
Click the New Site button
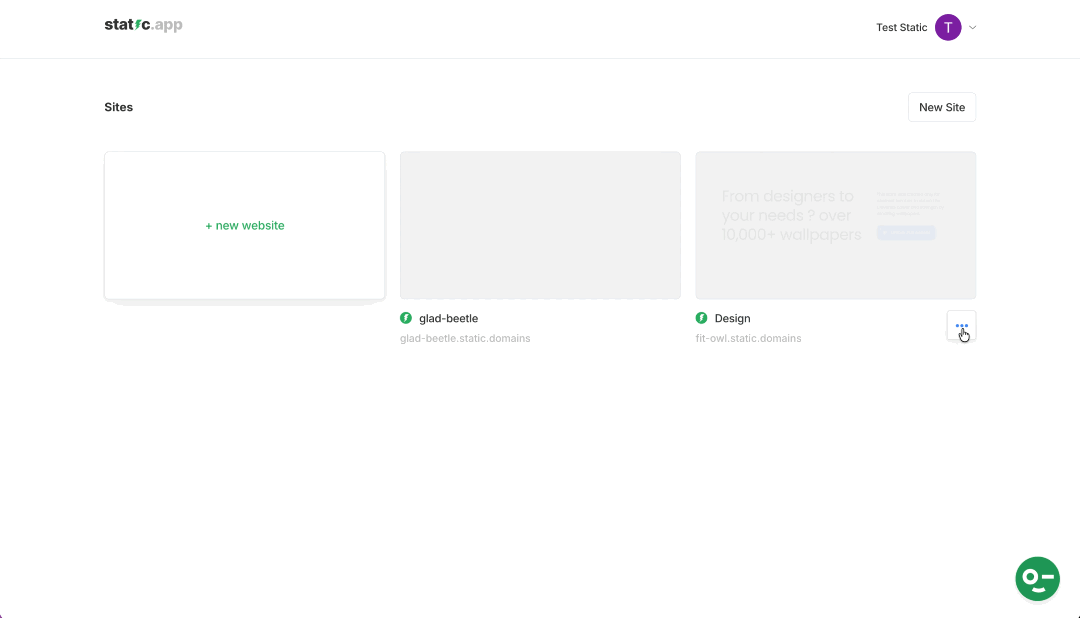click(942, 107)
